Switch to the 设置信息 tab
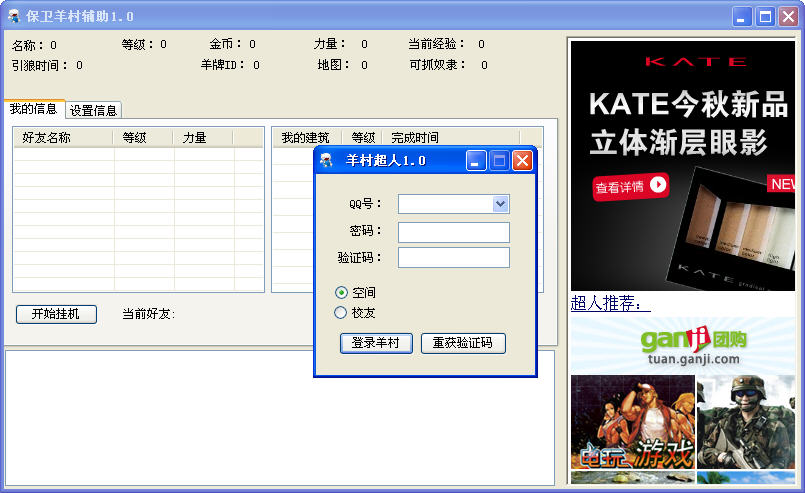 click(x=93, y=110)
